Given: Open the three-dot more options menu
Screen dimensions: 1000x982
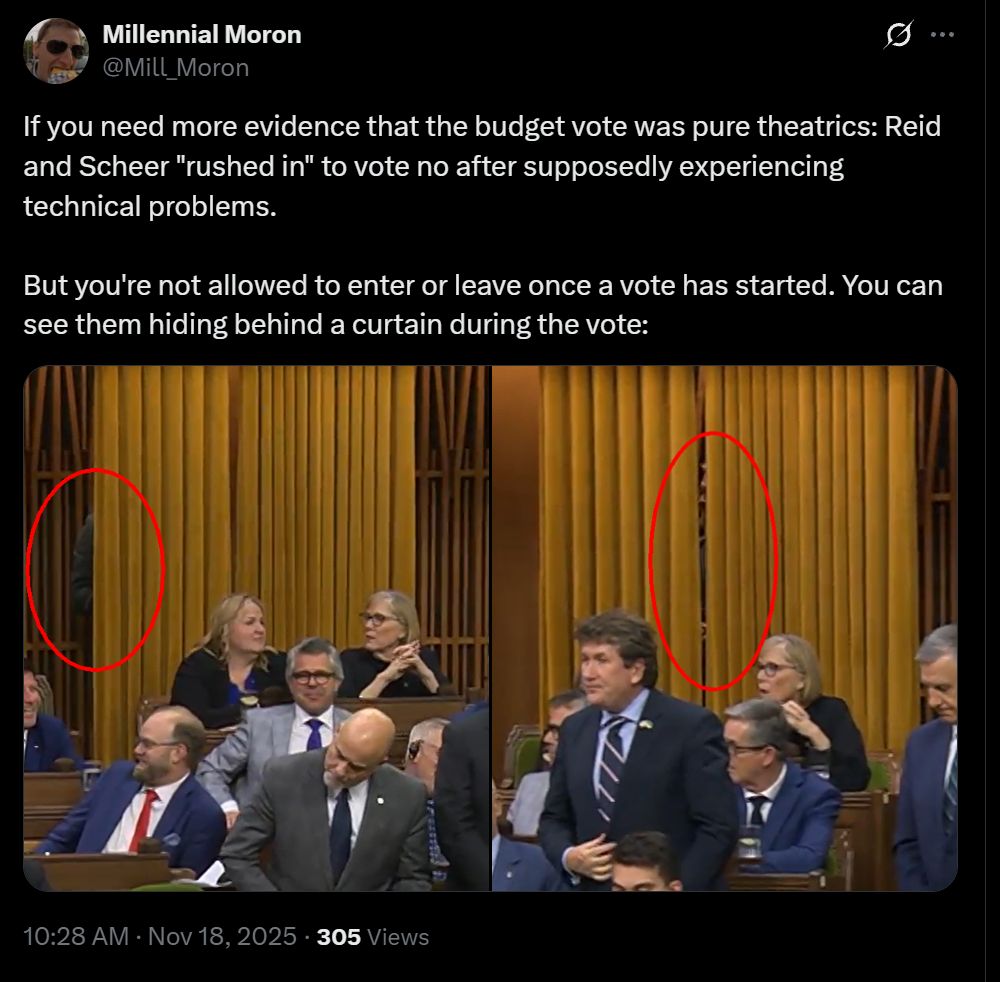Looking at the screenshot, I should pos(943,34).
